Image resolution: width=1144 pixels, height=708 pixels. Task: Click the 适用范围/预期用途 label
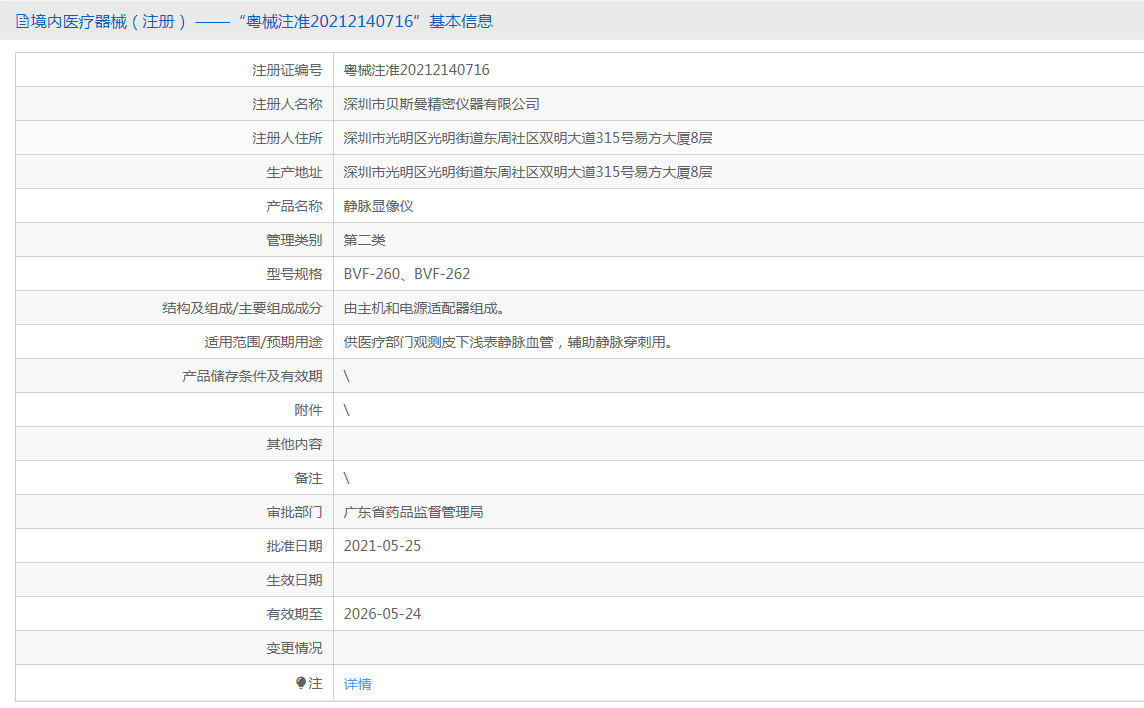[x=263, y=342]
